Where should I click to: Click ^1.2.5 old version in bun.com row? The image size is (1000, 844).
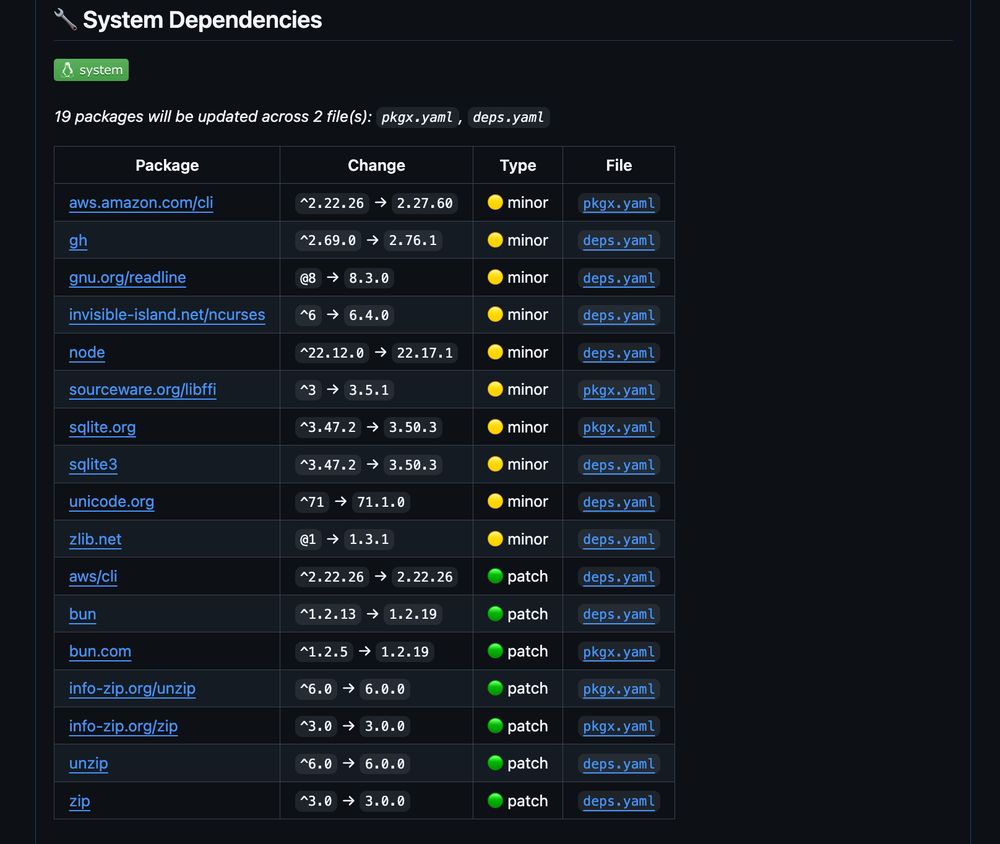[324, 651]
